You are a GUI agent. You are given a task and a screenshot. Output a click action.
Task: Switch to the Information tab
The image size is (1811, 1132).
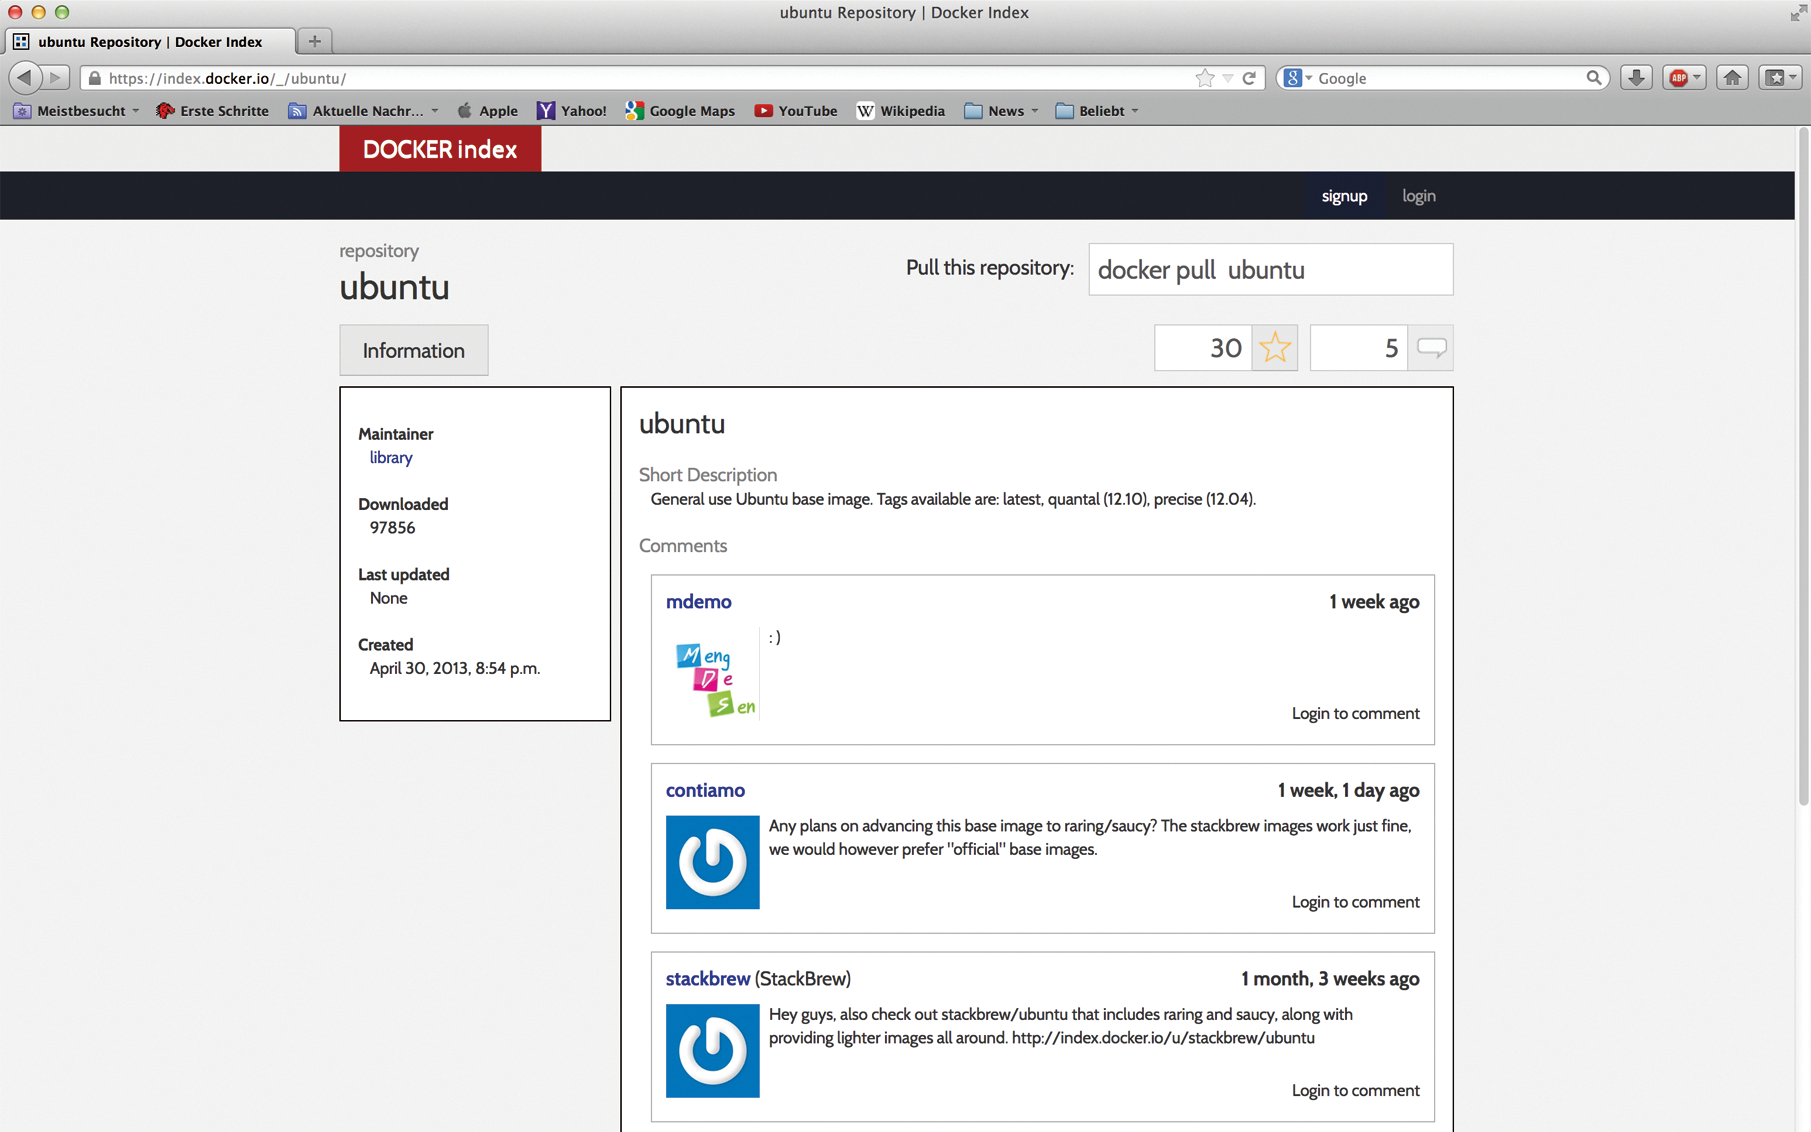414,350
